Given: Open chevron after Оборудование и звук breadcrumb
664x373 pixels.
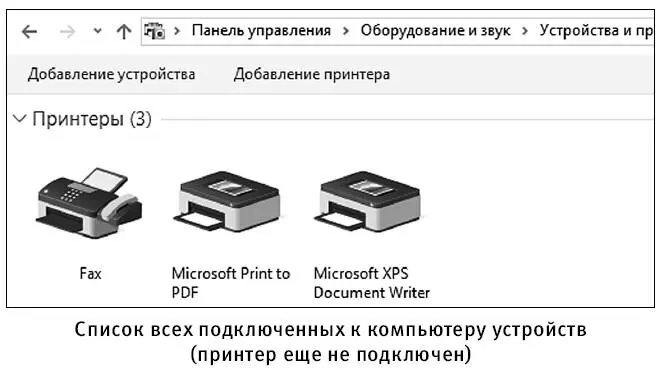Looking at the screenshot, I should (525, 31).
